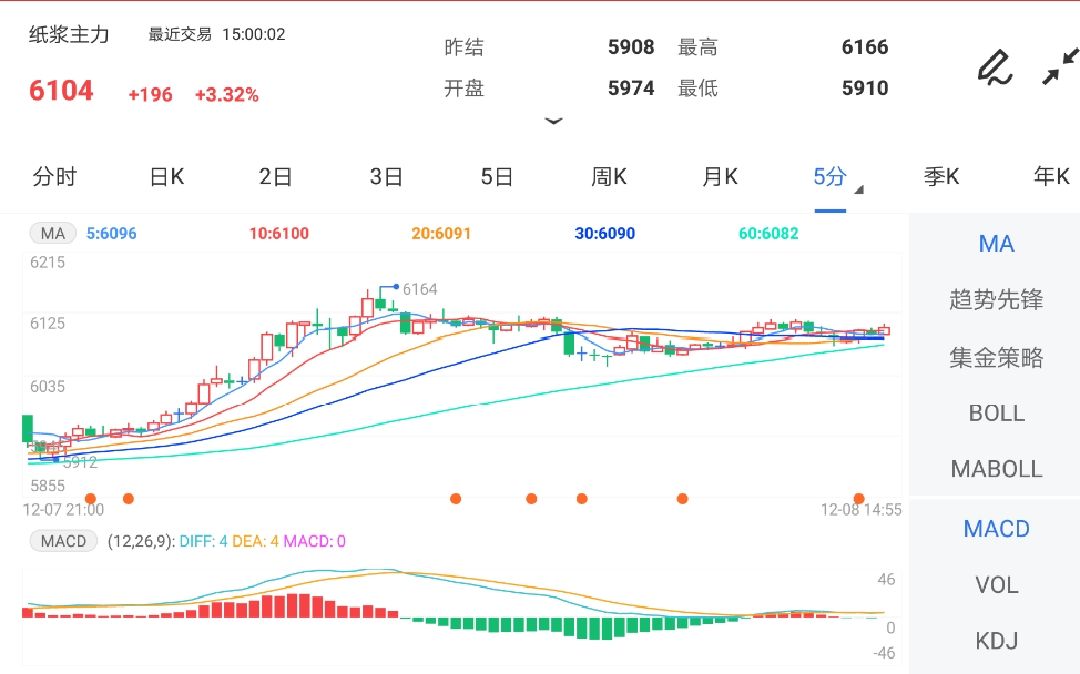Collapse fullscreen chart with shrink arrows icon
The height and width of the screenshot is (674, 1080).
coord(1059,66)
